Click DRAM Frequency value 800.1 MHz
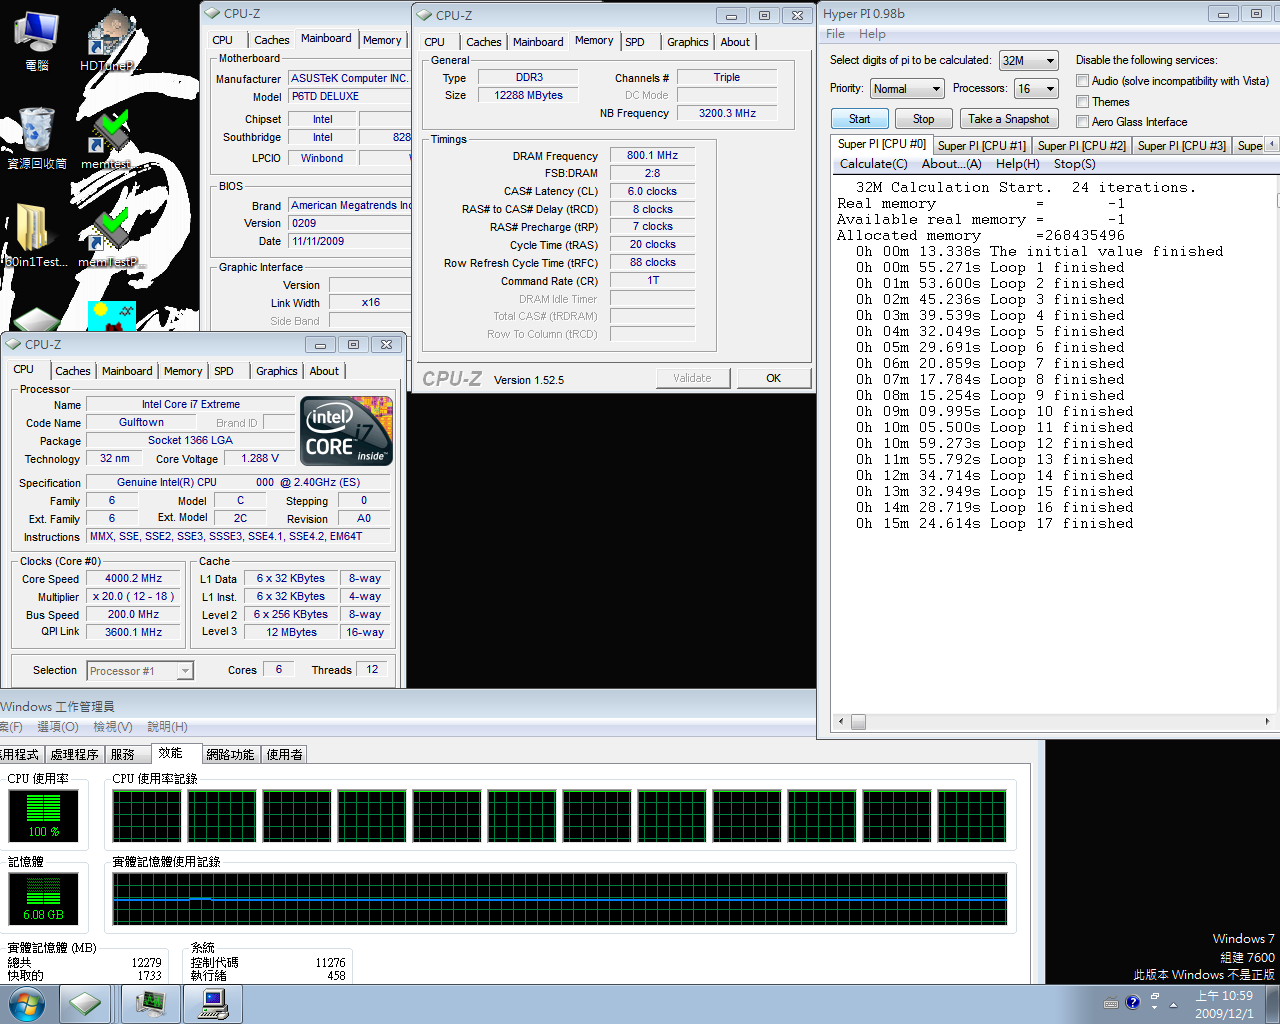The height and width of the screenshot is (1024, 1280). tap(652, 155)
